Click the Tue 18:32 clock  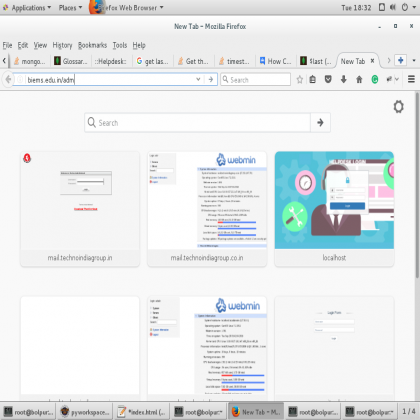click(x=356, y=7)
